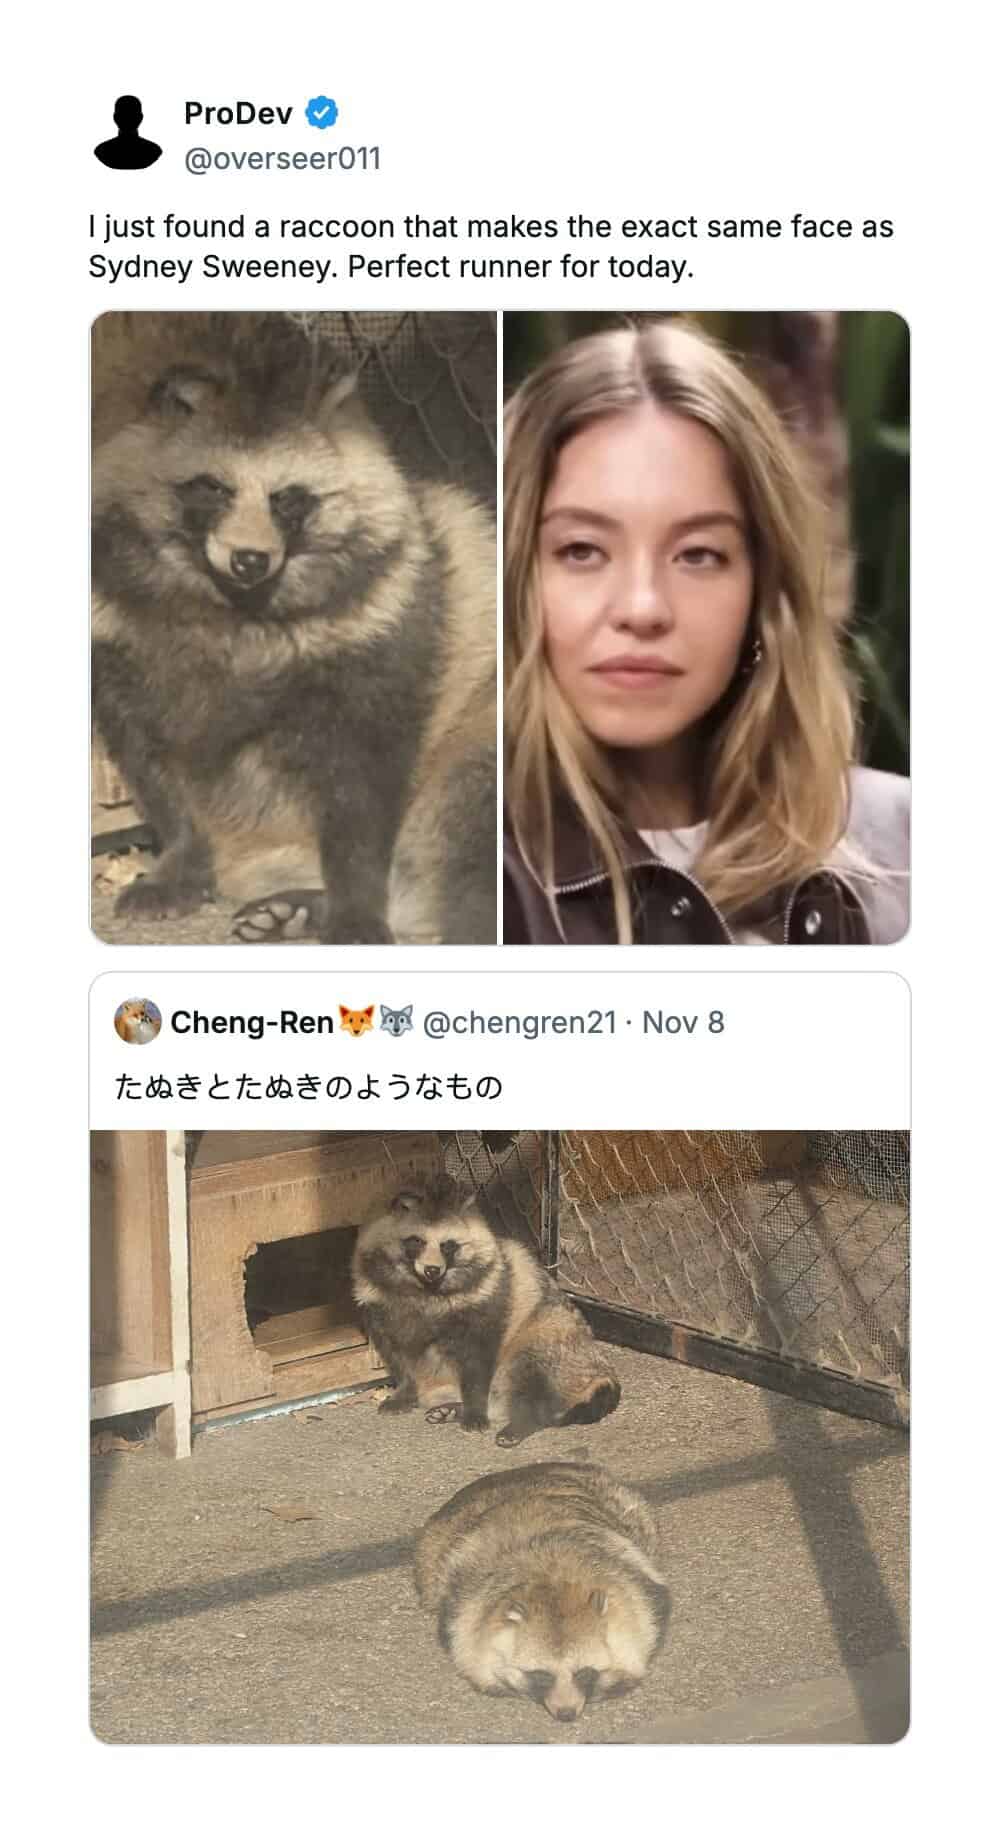The height and width of the screenshot is (1832, 996).
Task: Click the Japanese text in quoted tweet
Action: [x=308, y=1086]
